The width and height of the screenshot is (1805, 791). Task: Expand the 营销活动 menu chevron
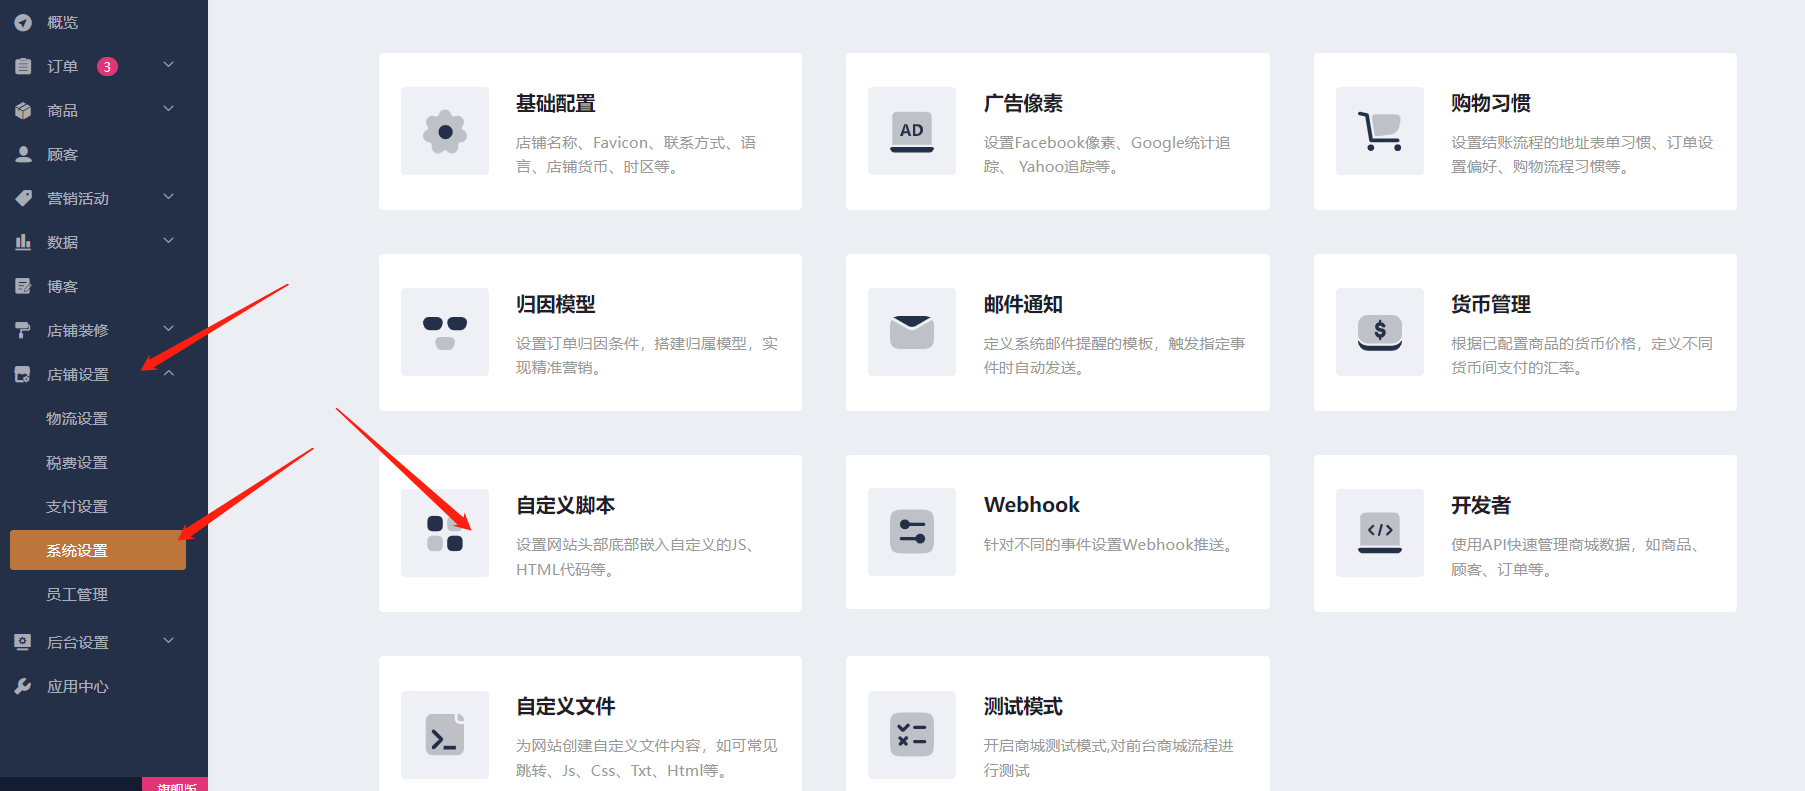[x=168, y=197]
